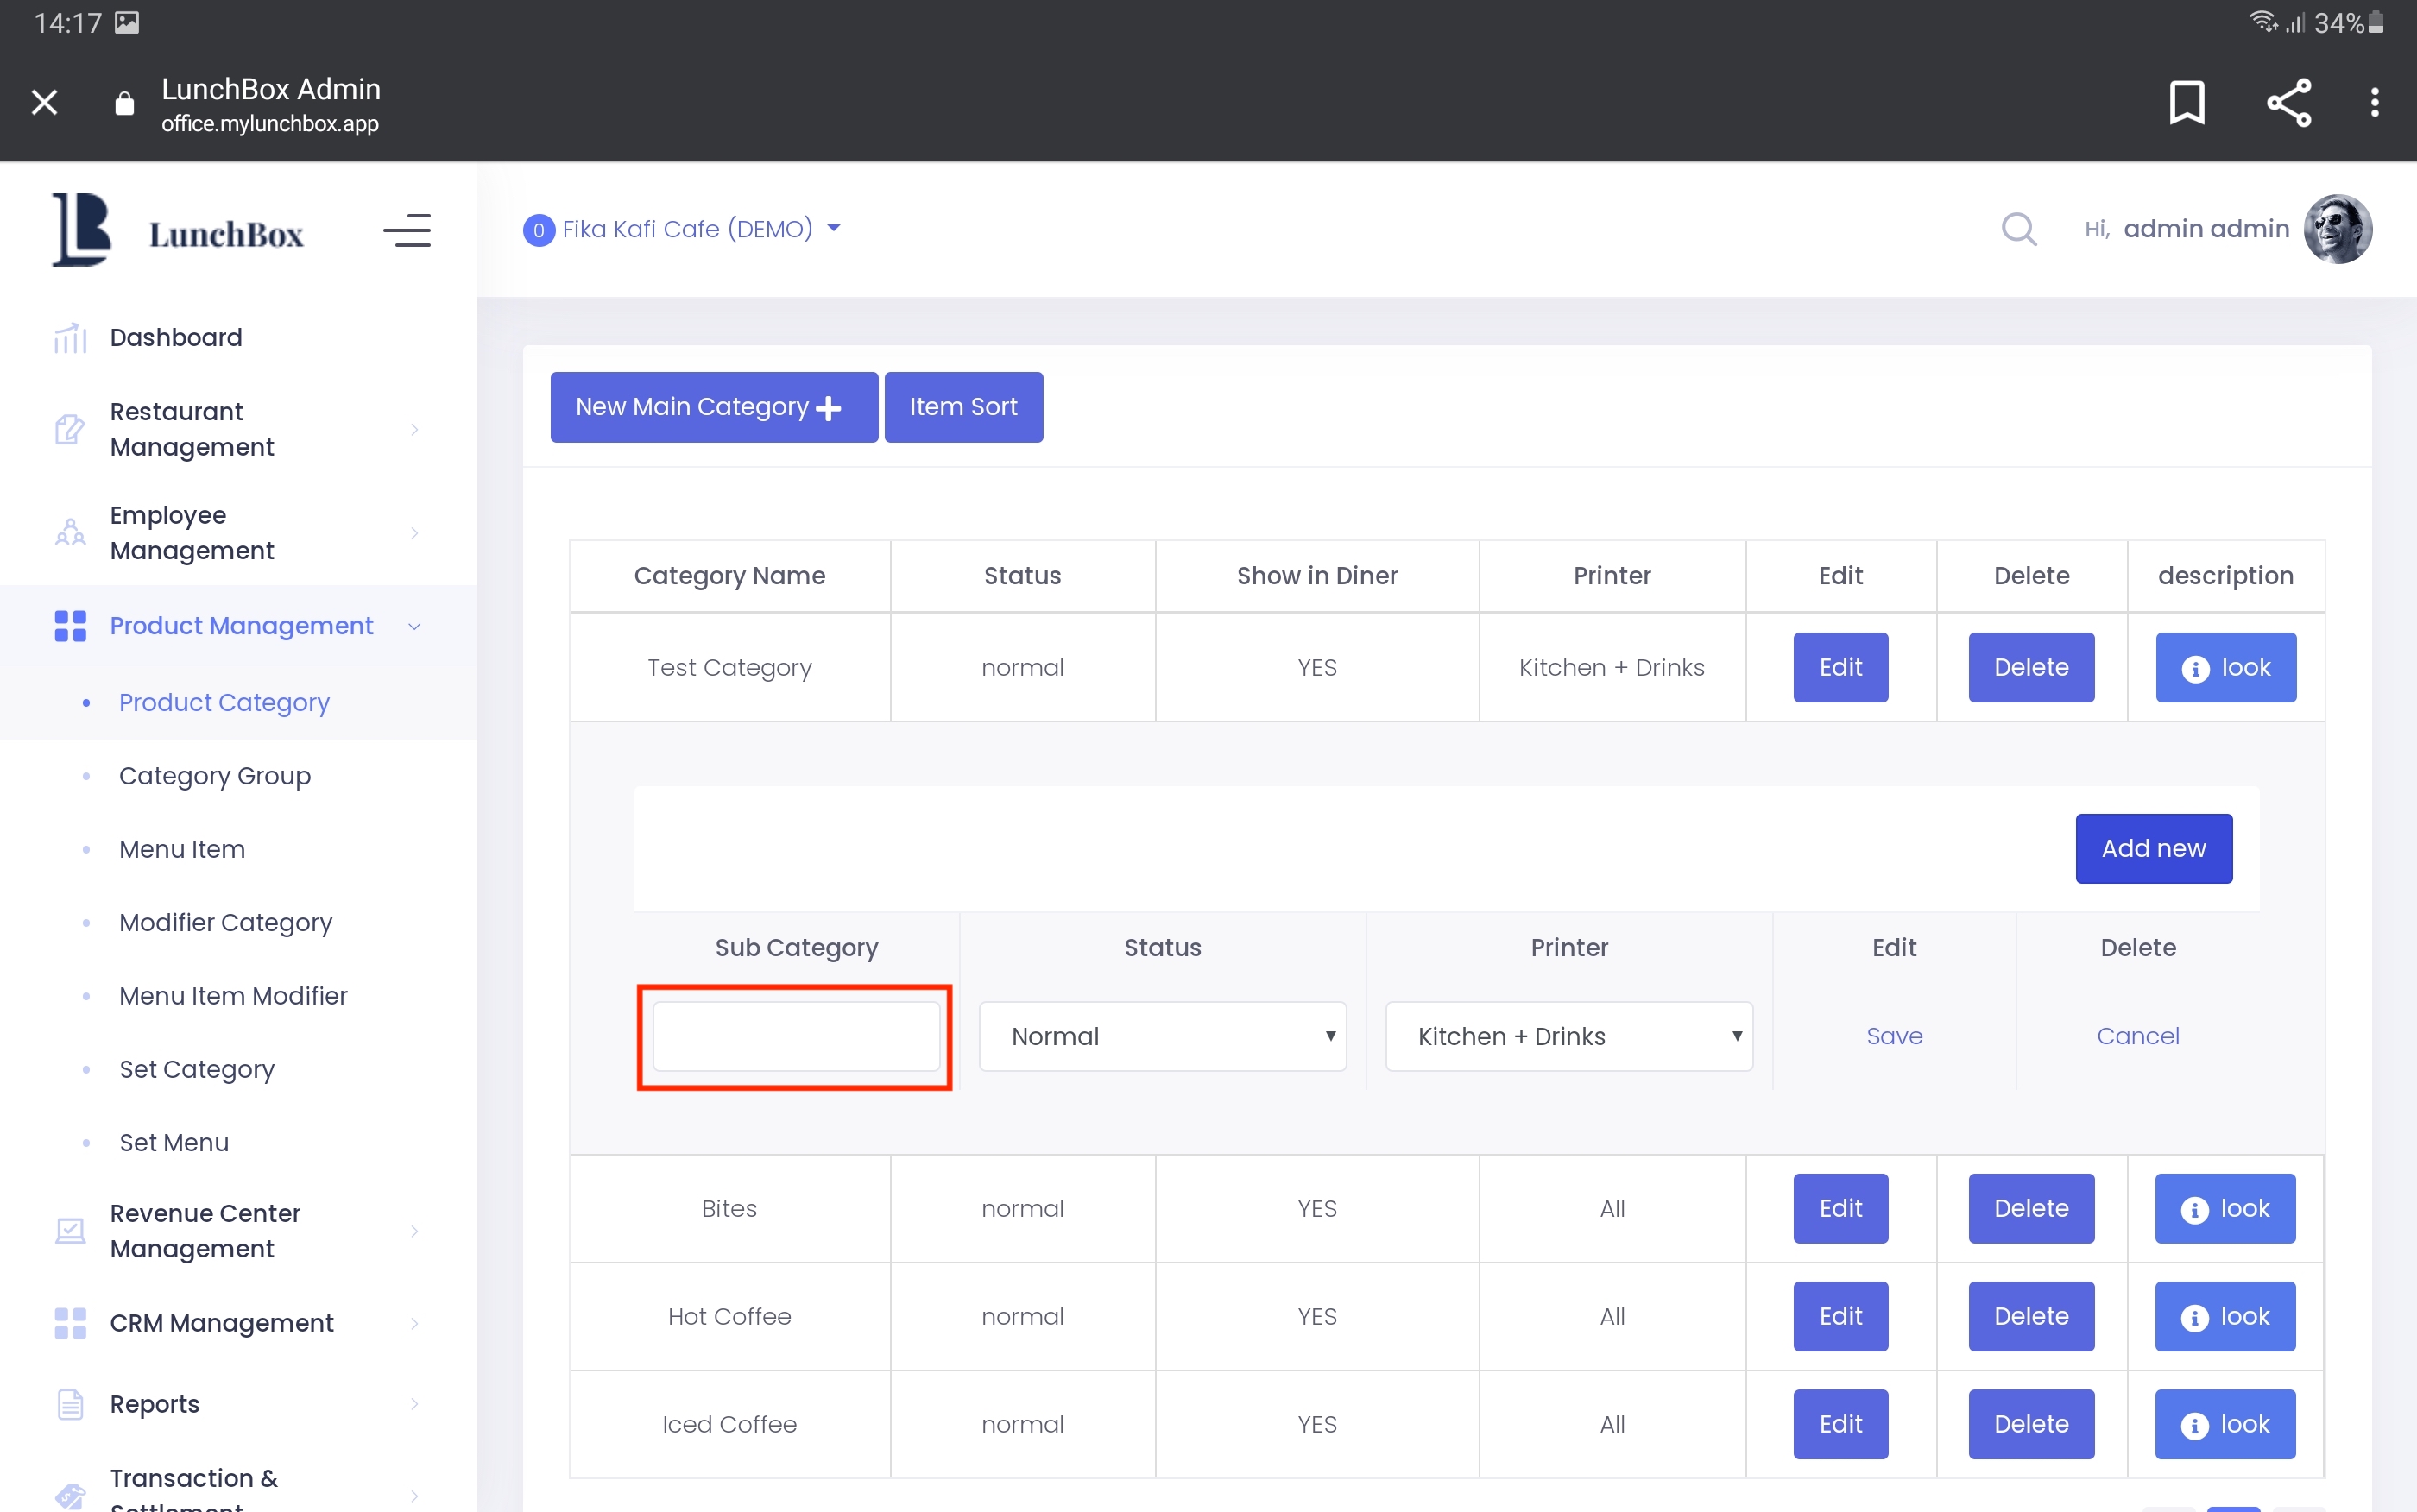Image resolution: width=2417 pixels, height=1512 pixels.
Task: Click the Sub Category name input field
Action: [x=795, y=1036]
